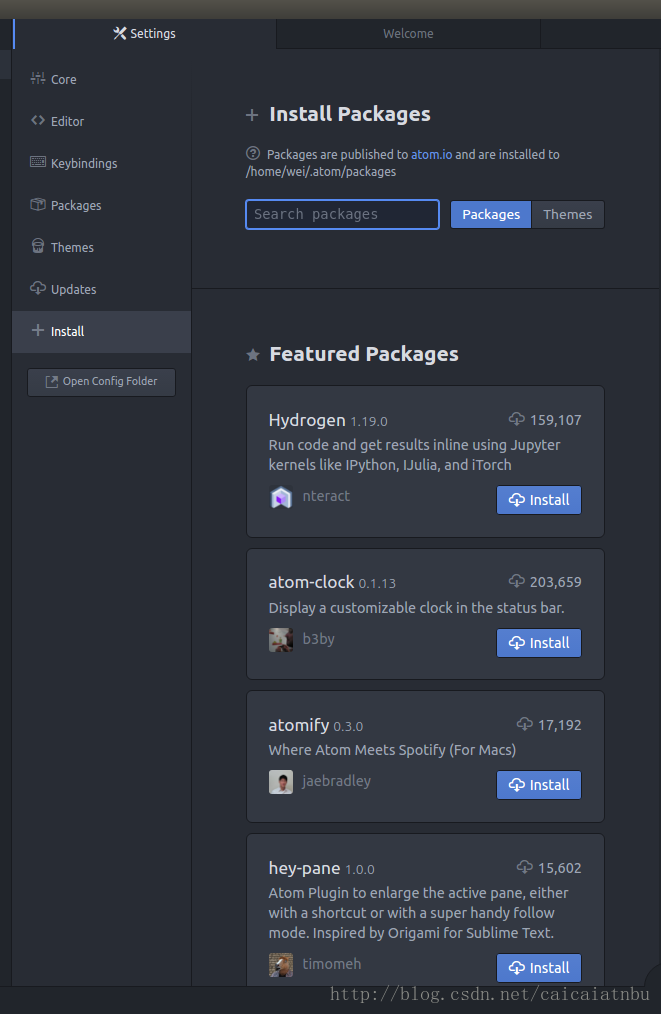Focus the Search packages input field

[342, 214]
